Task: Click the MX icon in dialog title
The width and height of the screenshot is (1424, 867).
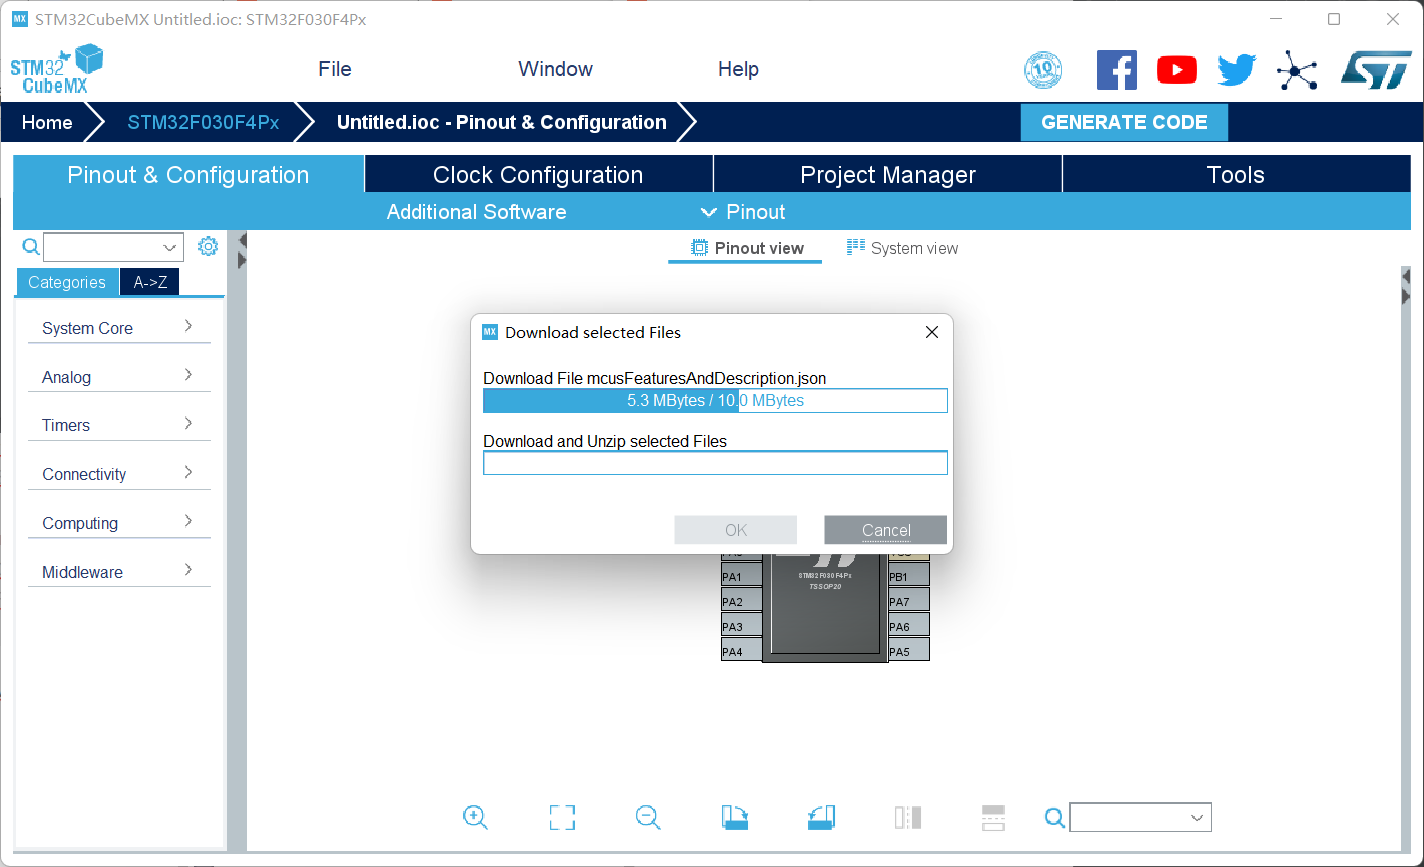Action: coord(490,332)
